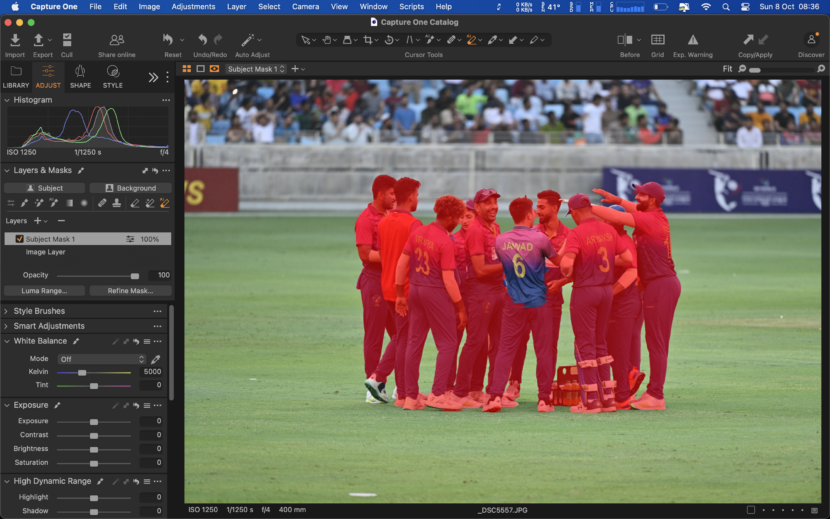Pick Draw Mask brush in Layers tools
The image size is (830, 519).
[24, 203]
